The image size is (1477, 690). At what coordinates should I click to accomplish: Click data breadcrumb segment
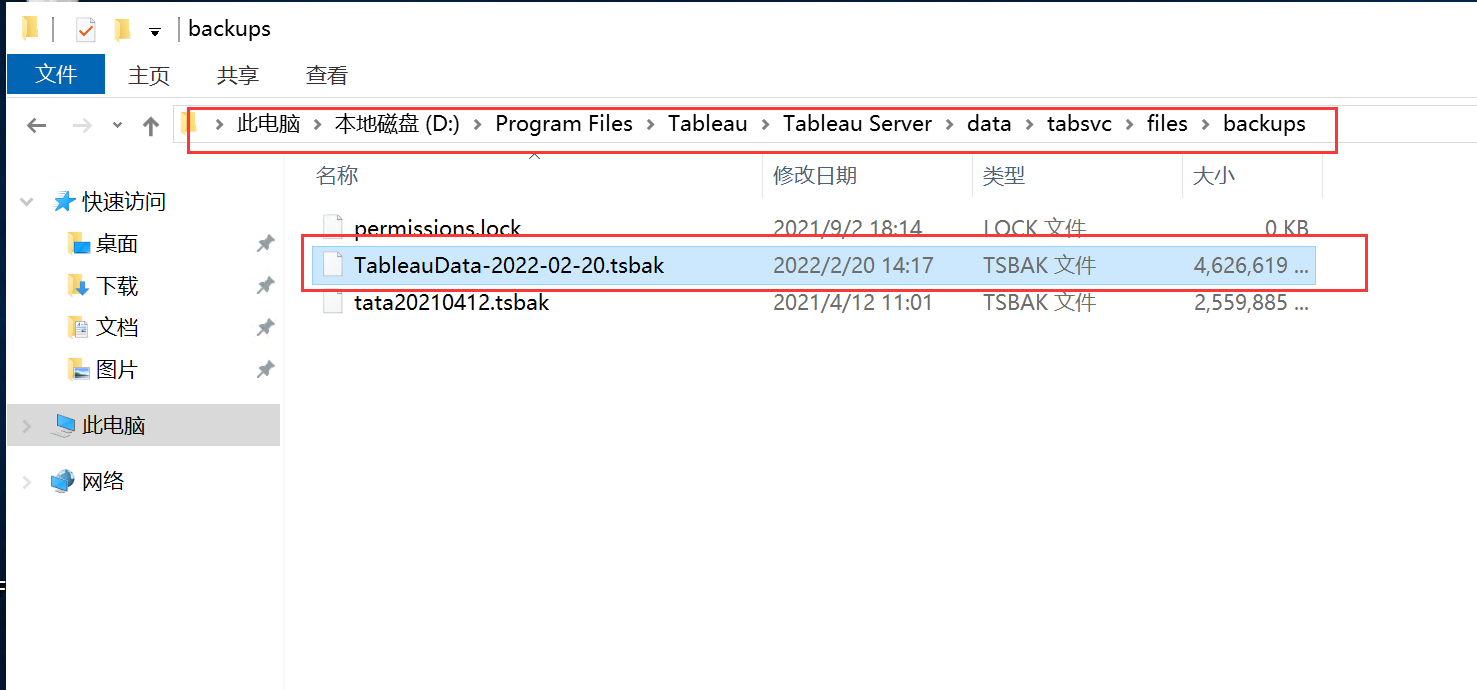point(989,124)
